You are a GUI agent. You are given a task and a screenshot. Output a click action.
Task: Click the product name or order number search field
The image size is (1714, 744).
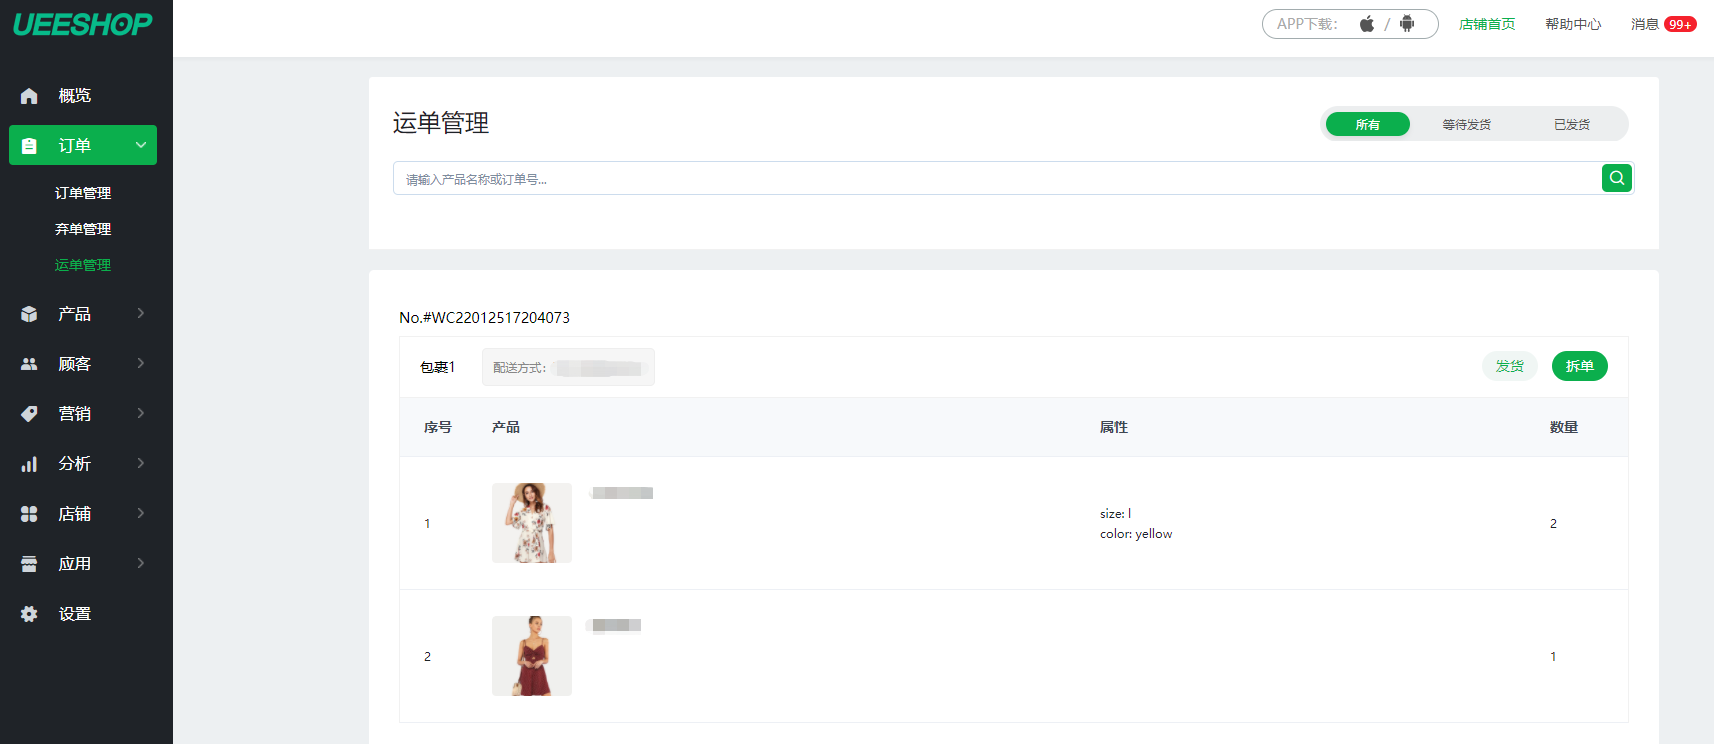pos(996,179)
